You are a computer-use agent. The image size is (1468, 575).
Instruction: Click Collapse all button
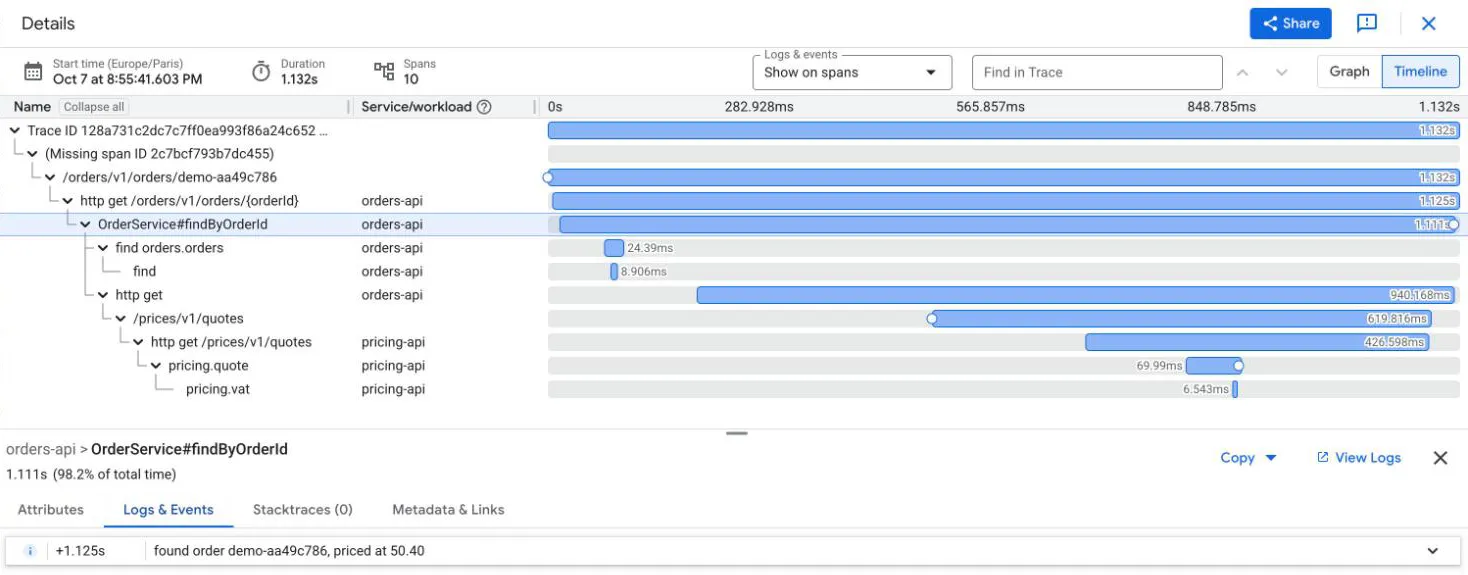(x=93, y=107)
